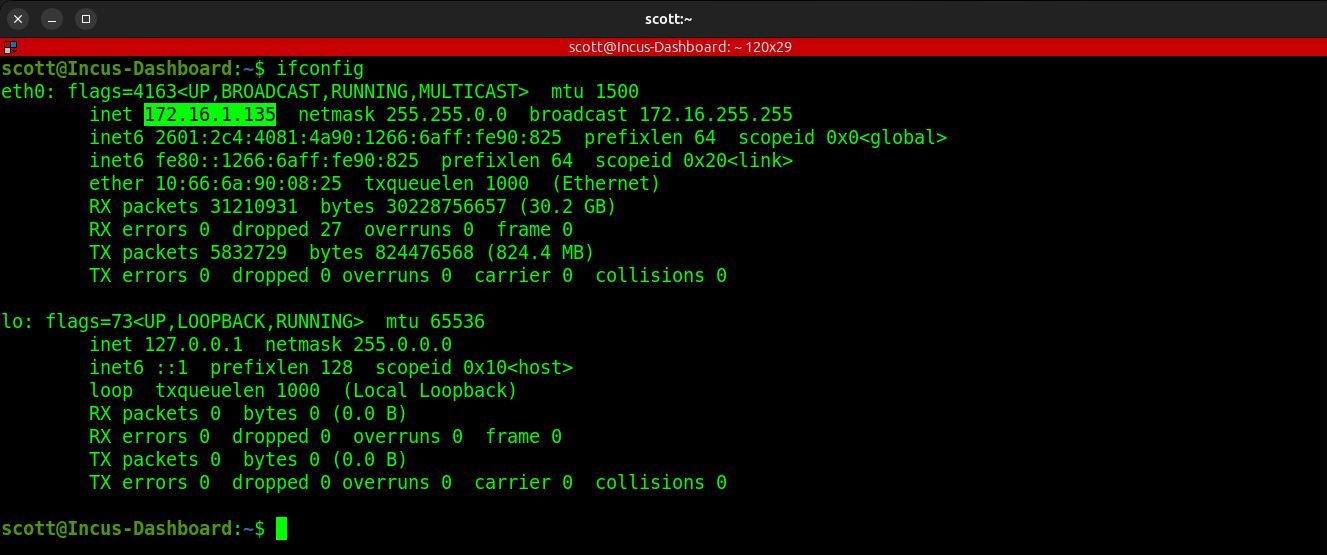The image size is (1327, 555).
Task: Open the terminal grouping icon menu
Action: pos(9,47)
